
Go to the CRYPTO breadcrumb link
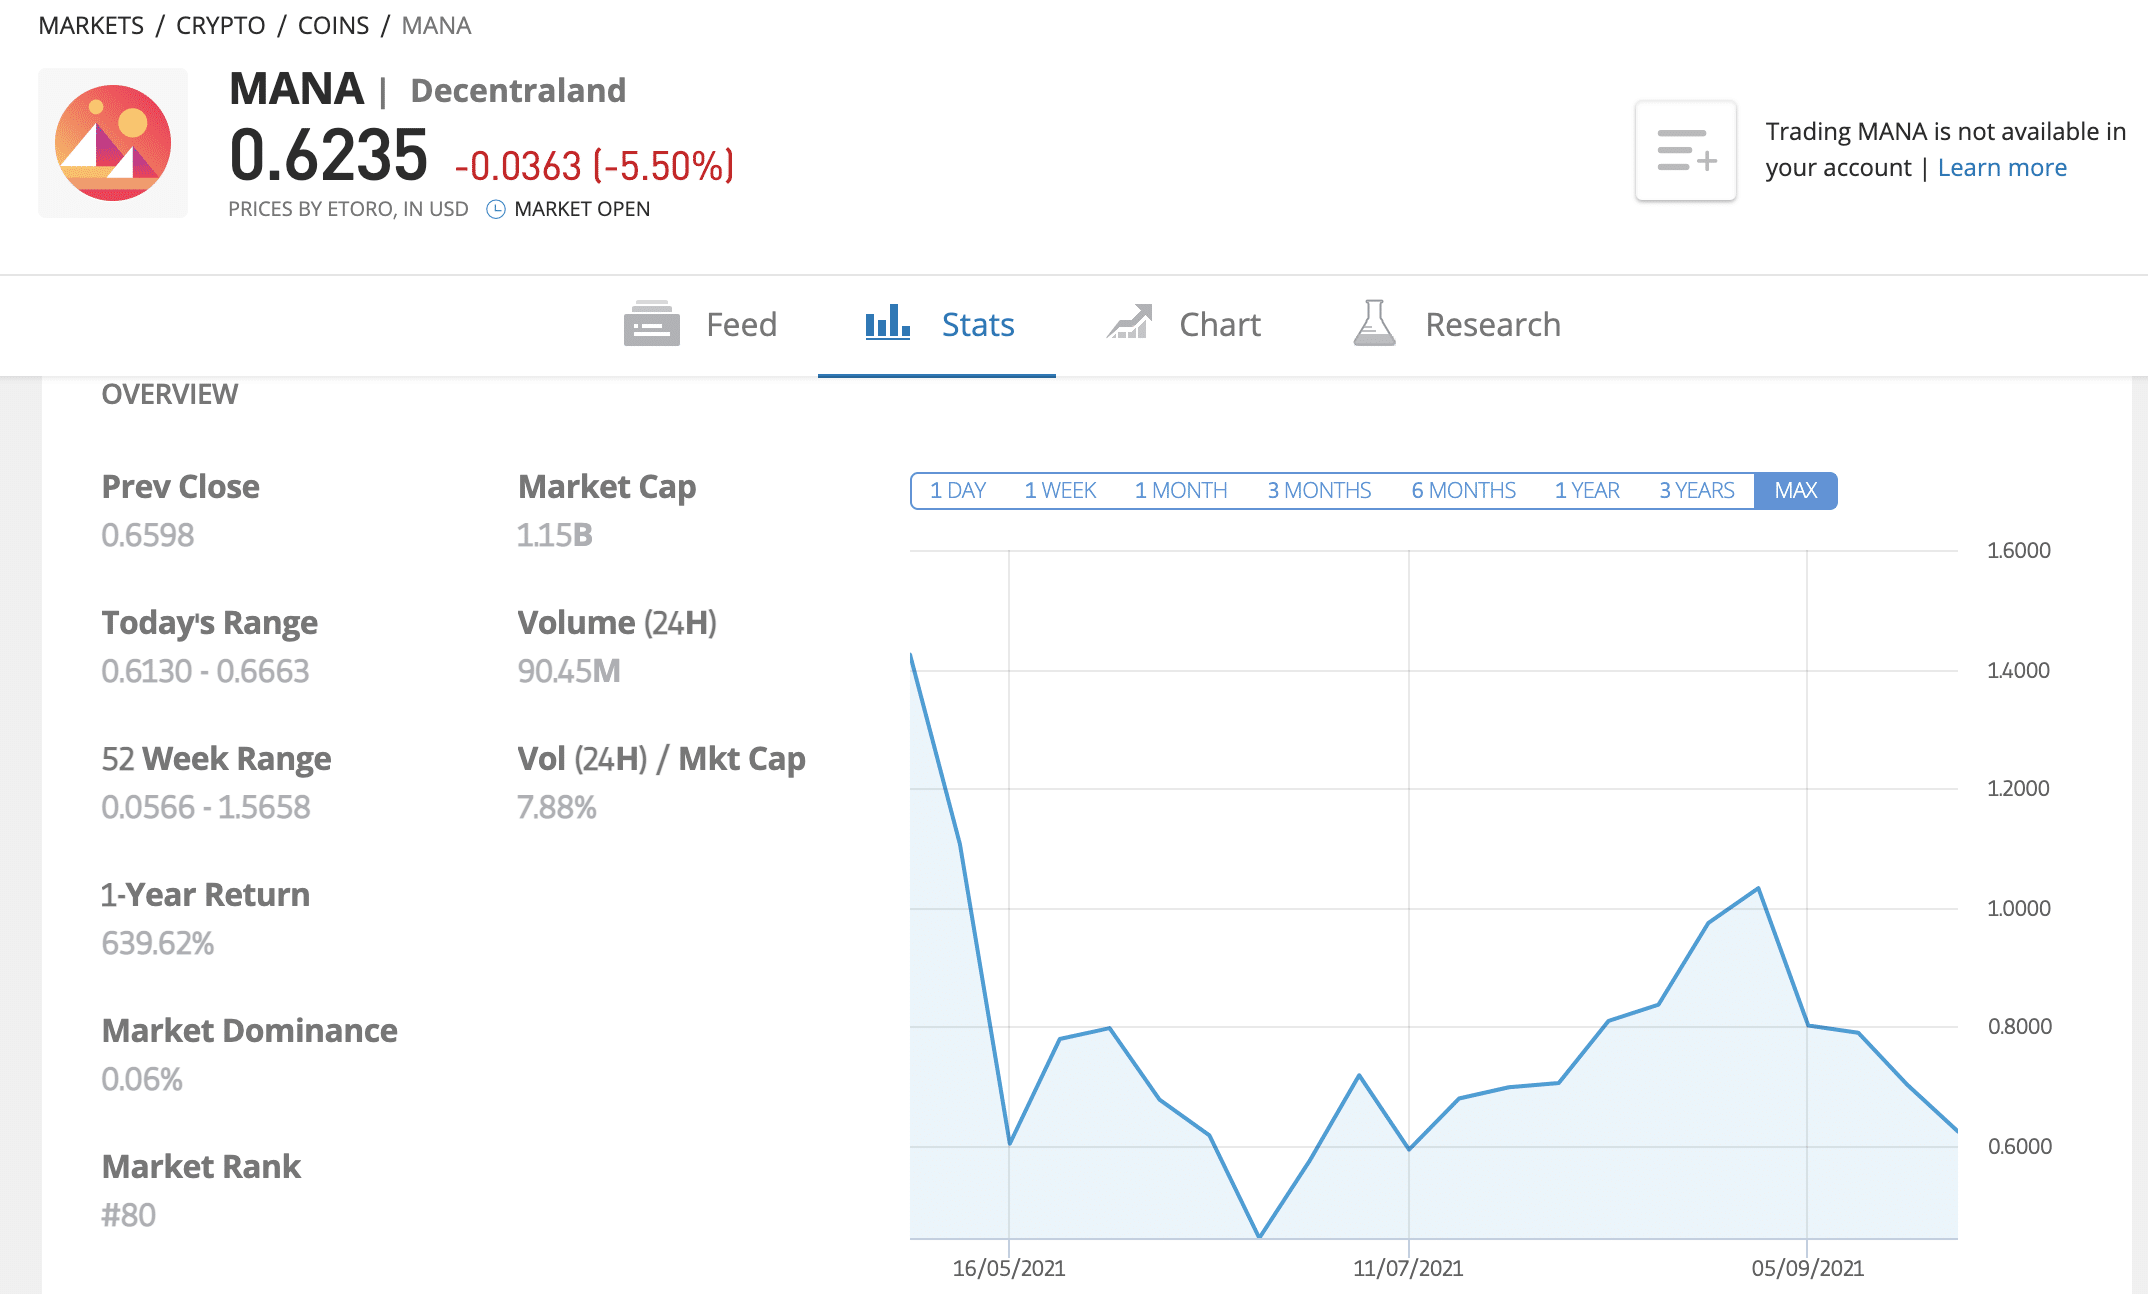pos(220,25)
